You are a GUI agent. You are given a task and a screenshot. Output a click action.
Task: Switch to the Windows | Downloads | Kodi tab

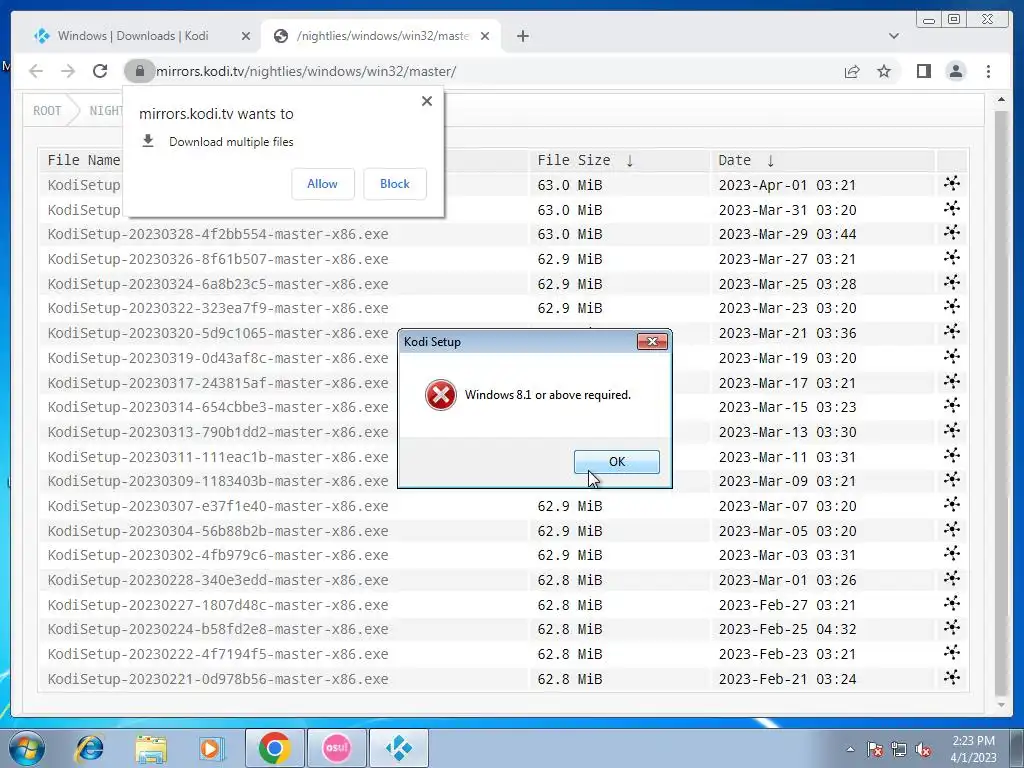click(x=133, y=36)
